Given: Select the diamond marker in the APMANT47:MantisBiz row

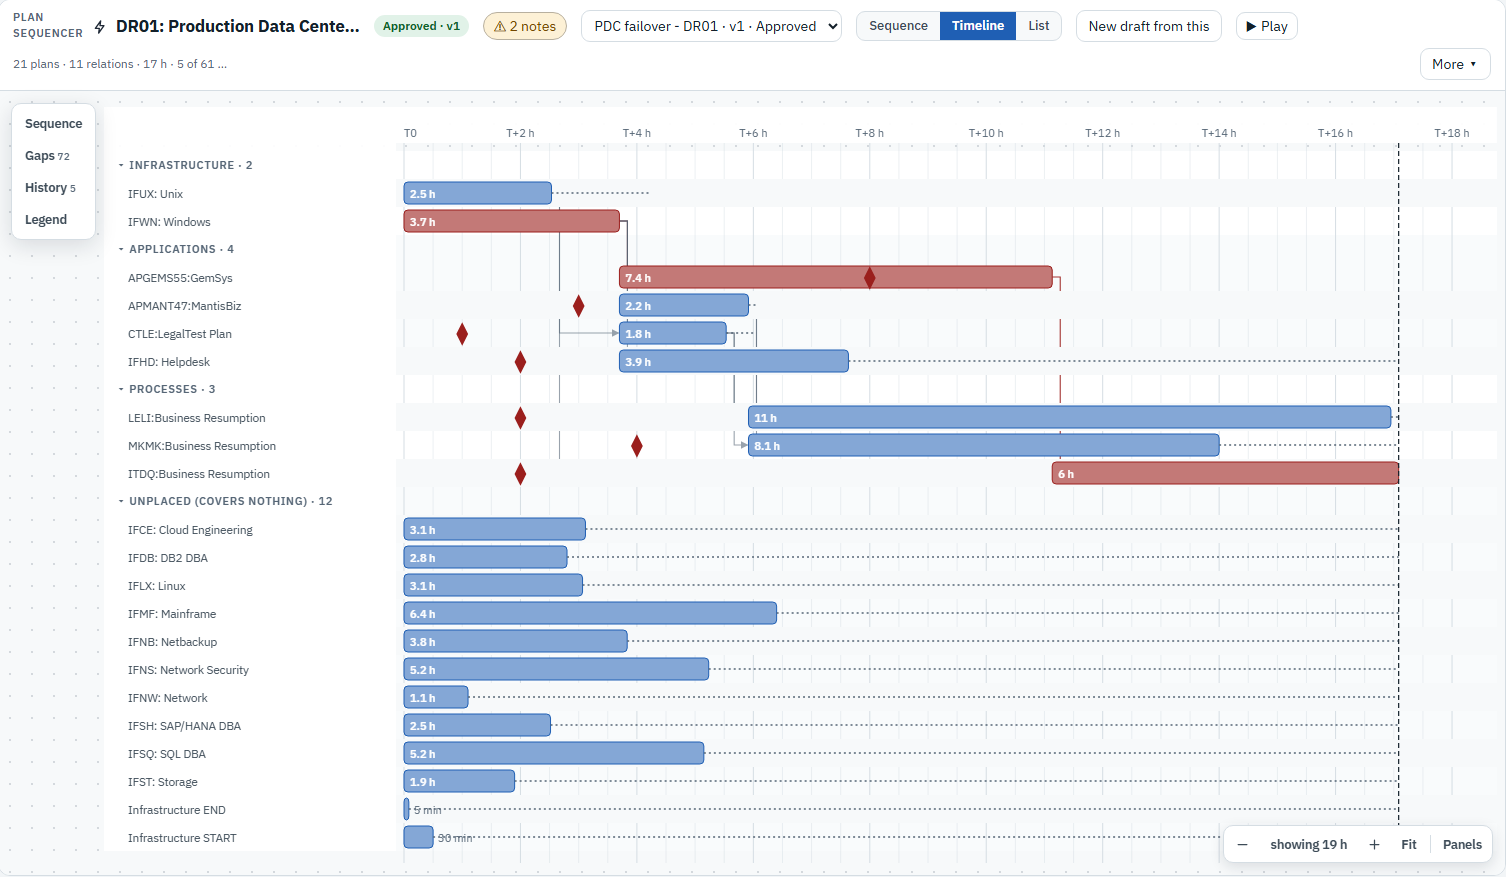Looking at the screenshot, I should (578, 306).
